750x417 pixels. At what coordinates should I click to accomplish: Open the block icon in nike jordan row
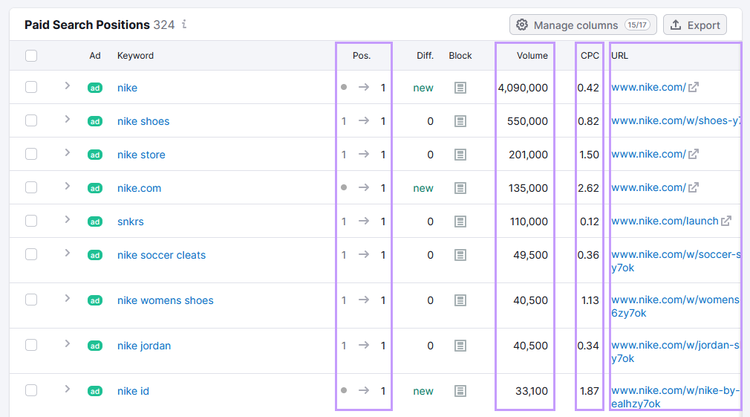[x=460, y=345]
